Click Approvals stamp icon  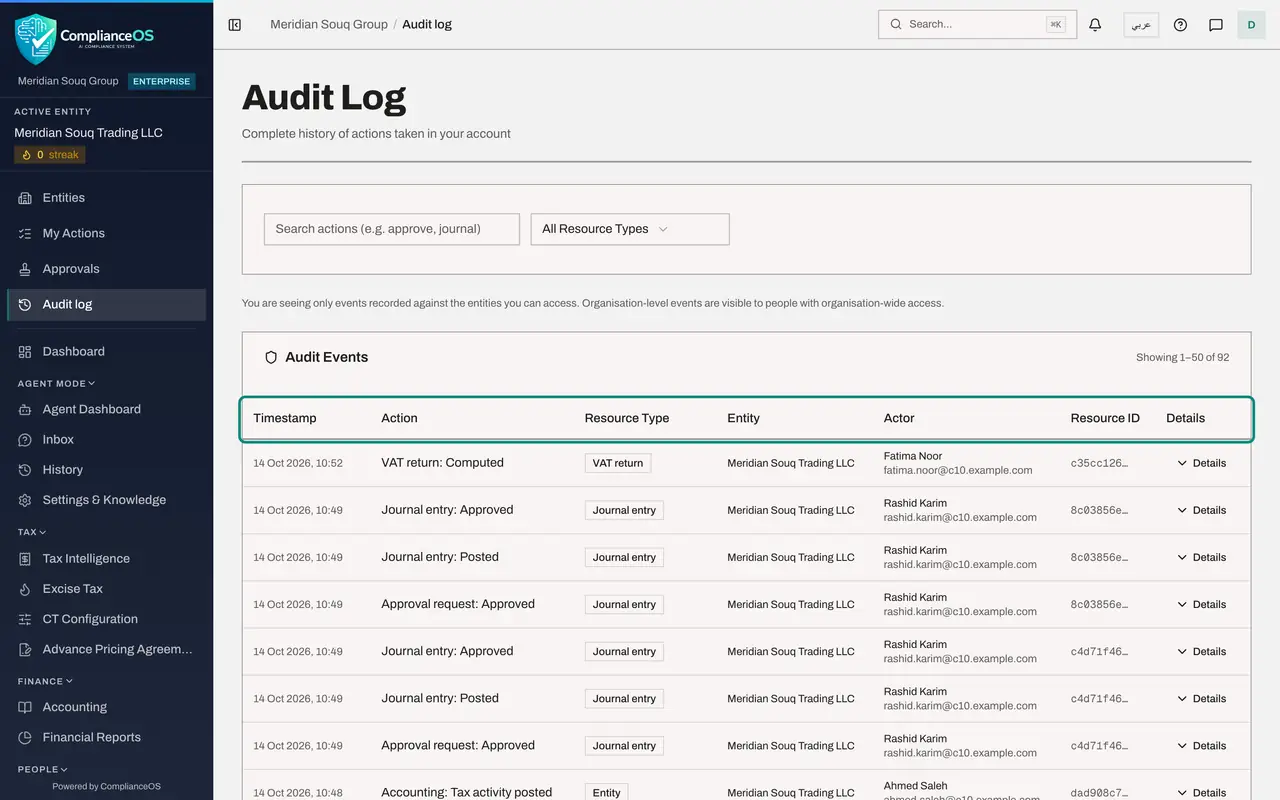pos(25,269)
